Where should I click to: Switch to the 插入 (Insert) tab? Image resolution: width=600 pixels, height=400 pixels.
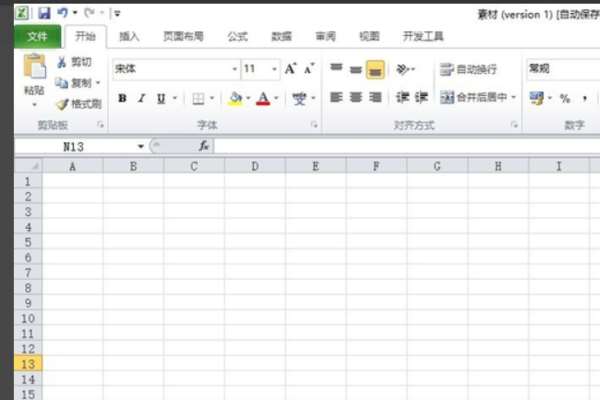[x=129, y=36]
